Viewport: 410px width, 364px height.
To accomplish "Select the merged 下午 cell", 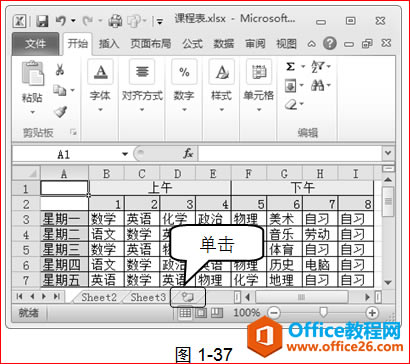I will (302, 188).
